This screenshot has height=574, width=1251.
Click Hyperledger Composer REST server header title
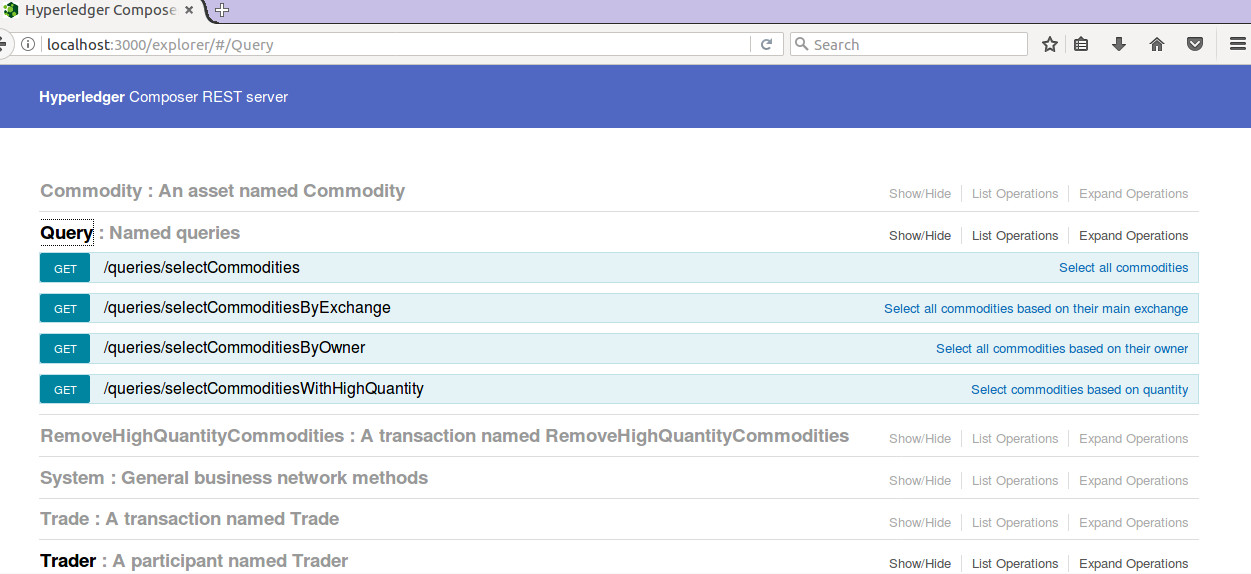[164, 97]
